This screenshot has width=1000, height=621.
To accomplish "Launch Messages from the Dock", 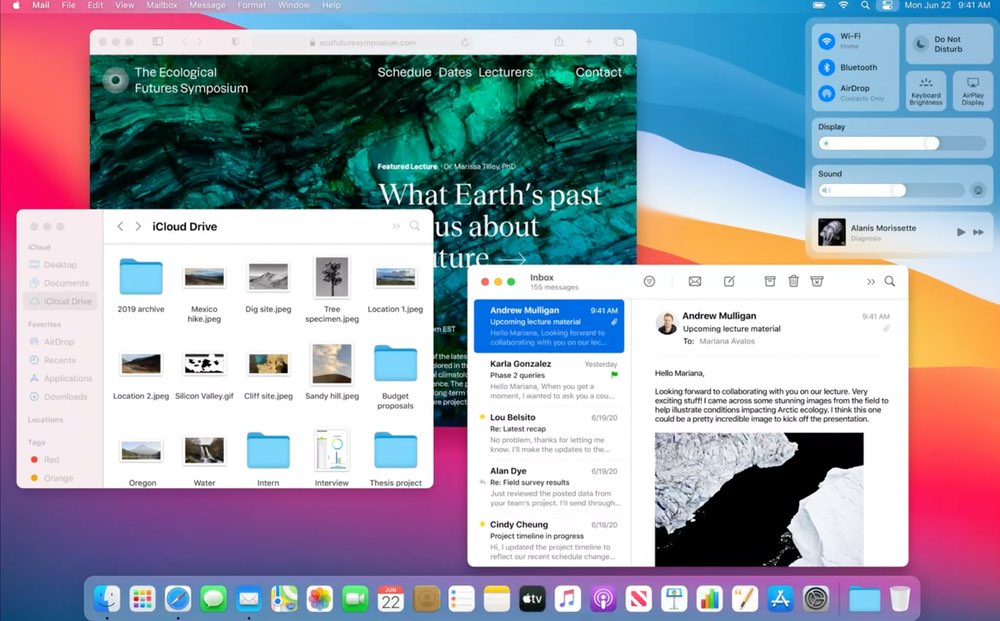I will [x=214, y=599].
